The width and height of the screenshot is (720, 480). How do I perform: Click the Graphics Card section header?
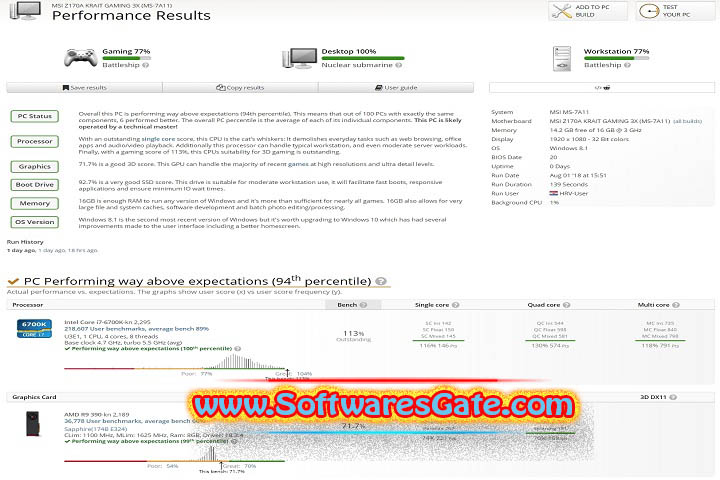[34, 397]
